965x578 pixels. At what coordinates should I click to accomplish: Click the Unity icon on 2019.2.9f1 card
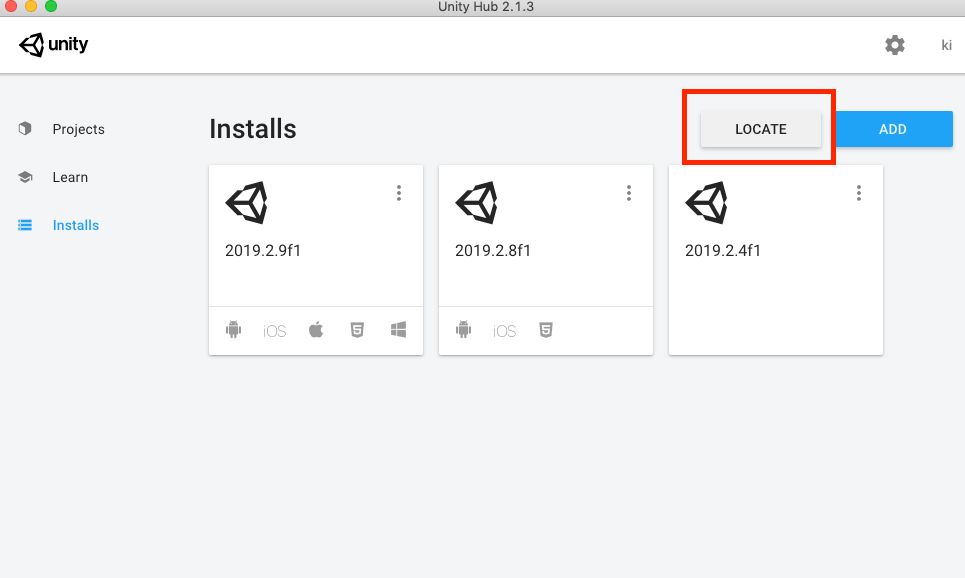point(247,203)
